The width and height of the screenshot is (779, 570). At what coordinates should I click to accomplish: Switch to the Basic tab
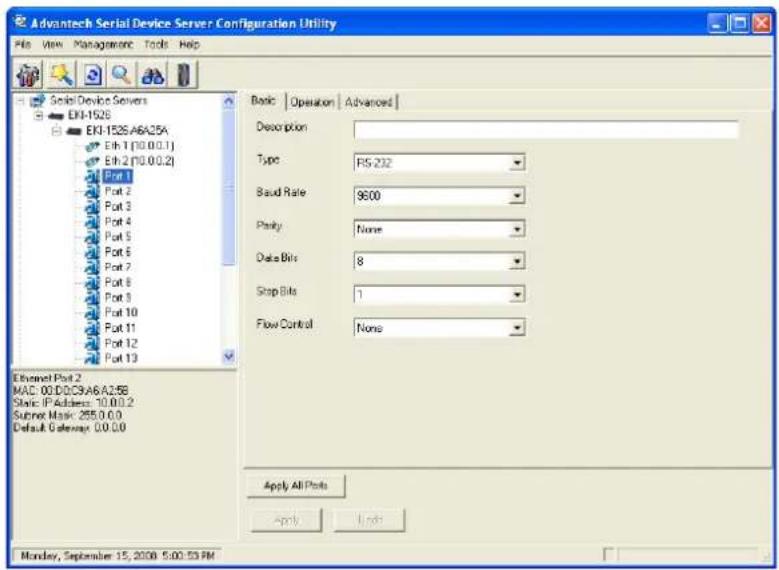pos(263,101)
